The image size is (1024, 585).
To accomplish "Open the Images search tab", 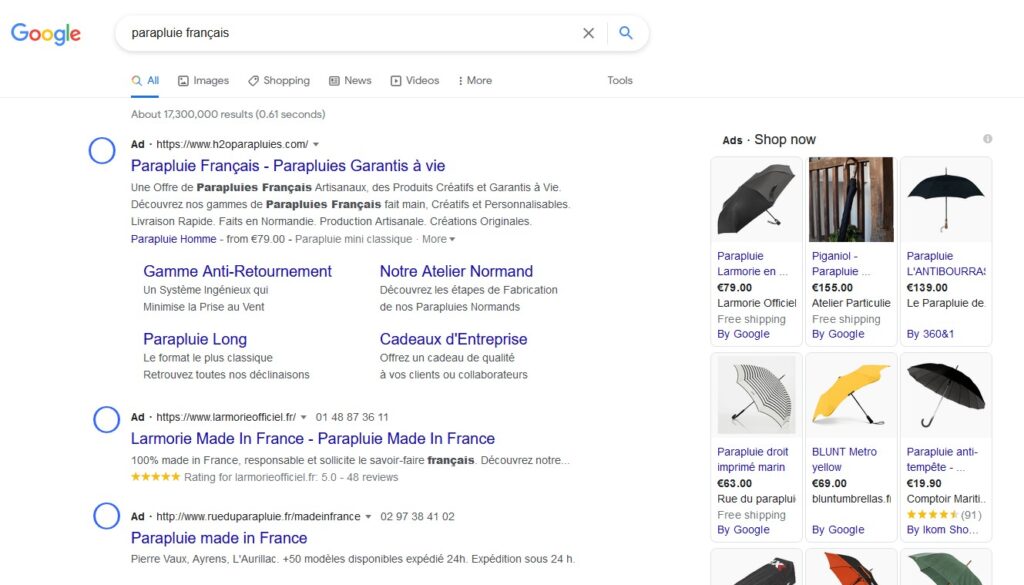I will pos(203,80).
